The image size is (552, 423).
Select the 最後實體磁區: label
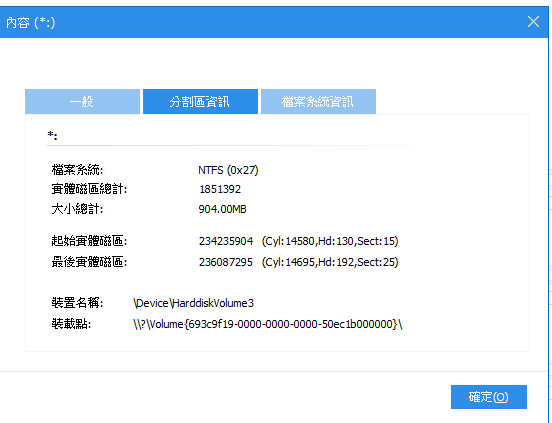coord(89,262)
